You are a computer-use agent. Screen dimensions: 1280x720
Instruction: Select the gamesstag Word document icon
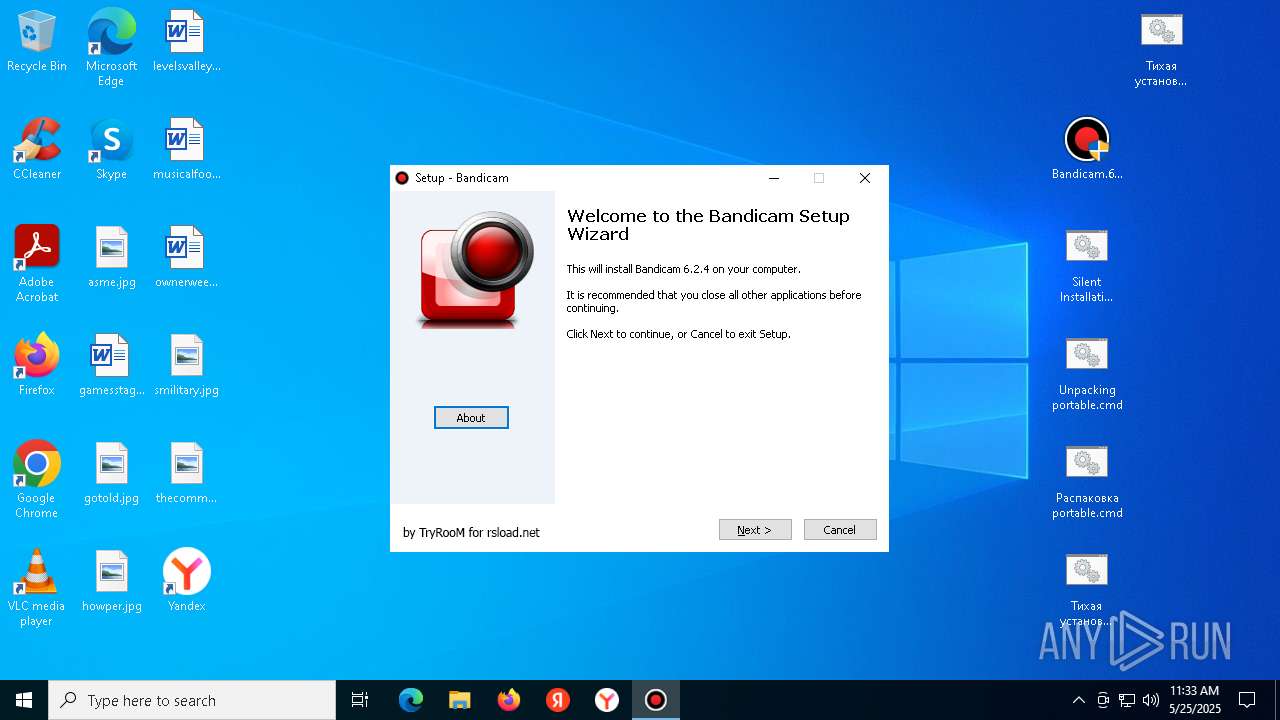coord(111,366)
